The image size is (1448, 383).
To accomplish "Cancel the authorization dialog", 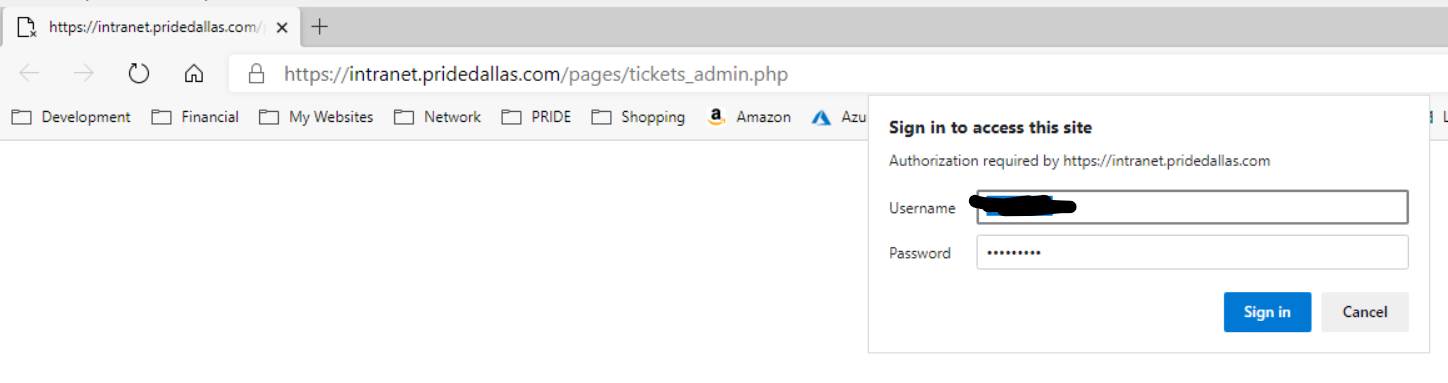I will pos(1365,312).
